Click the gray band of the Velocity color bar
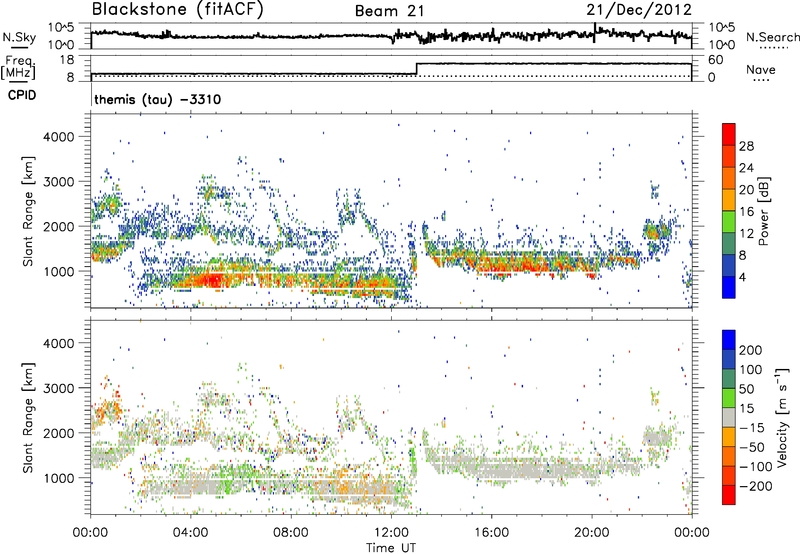Viewport: 800px width, 554px height. pos(729,417)
